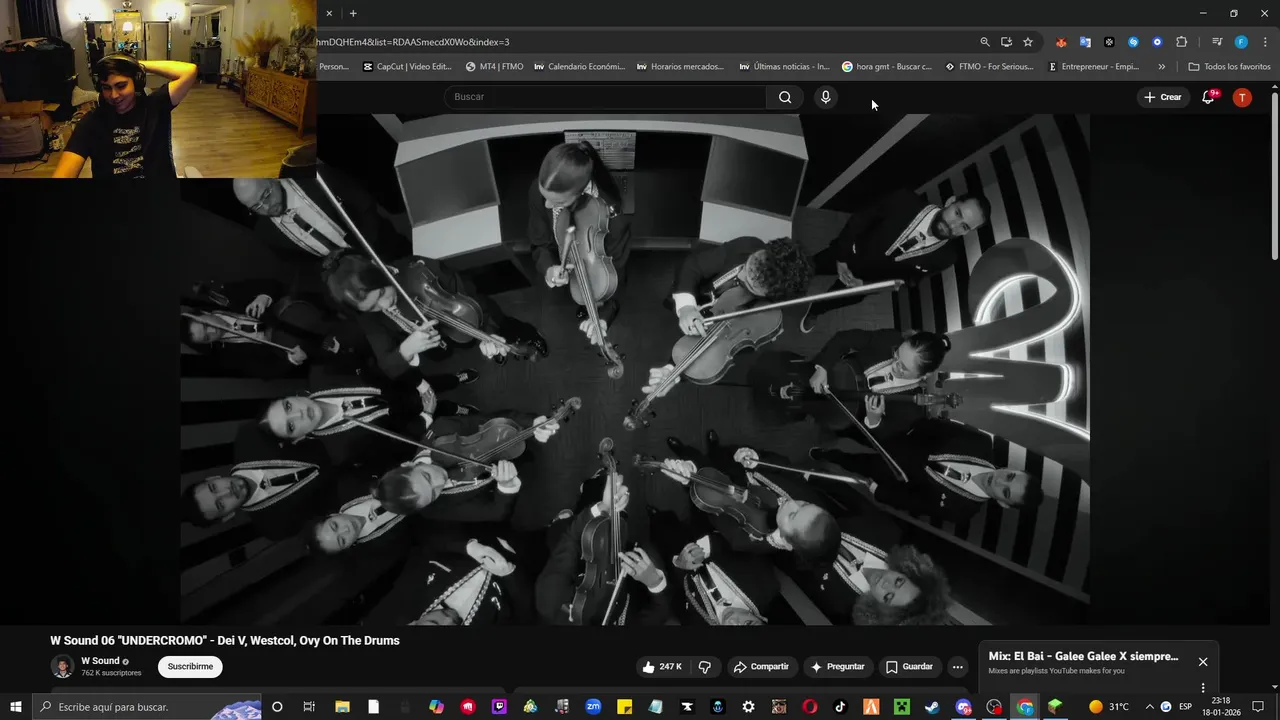Open Últimas noticias bookmark
Viewport: 1280px width, 720px height.
pyautogui.click(x=784, y=67)
